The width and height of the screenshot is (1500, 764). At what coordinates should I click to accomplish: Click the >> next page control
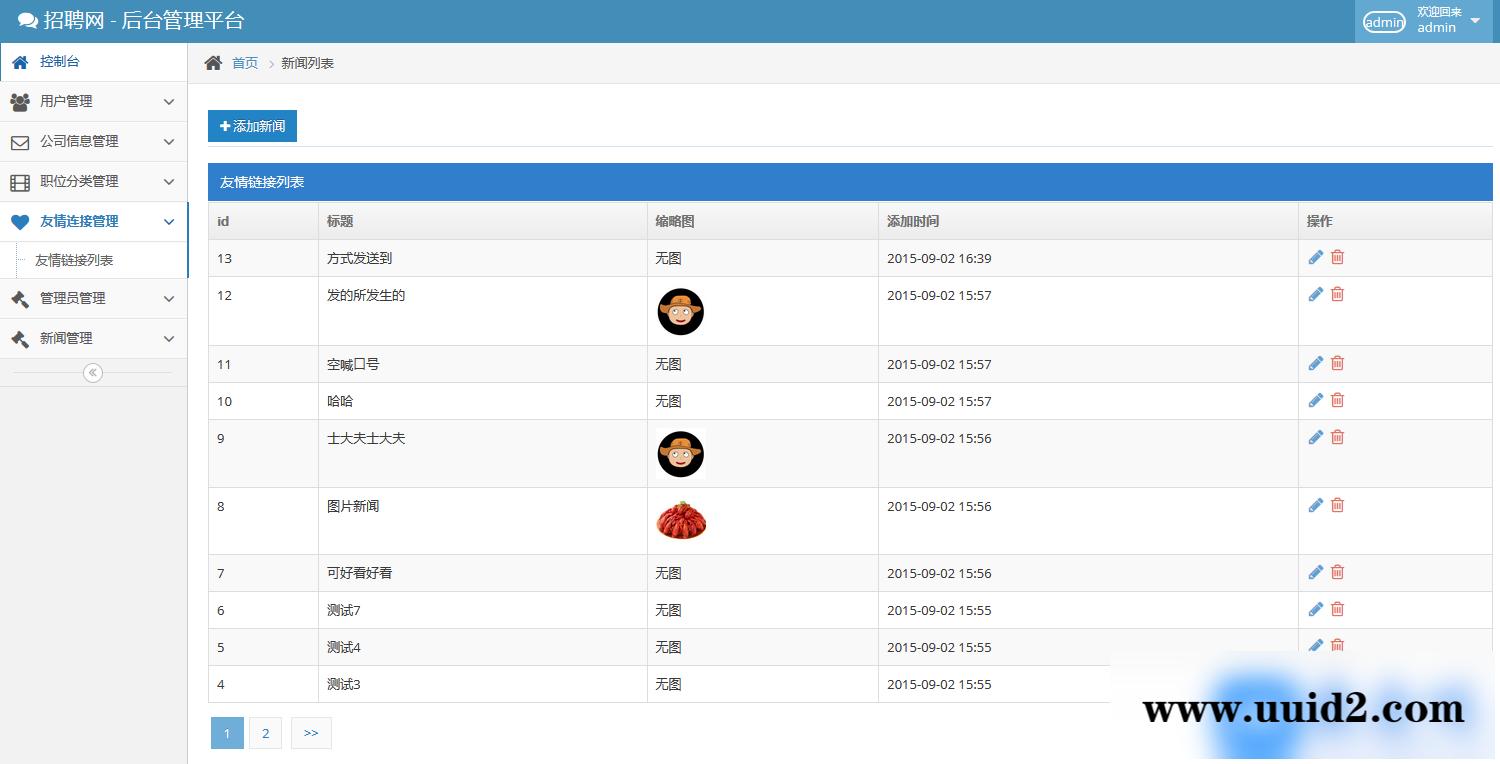pos(311,733)
